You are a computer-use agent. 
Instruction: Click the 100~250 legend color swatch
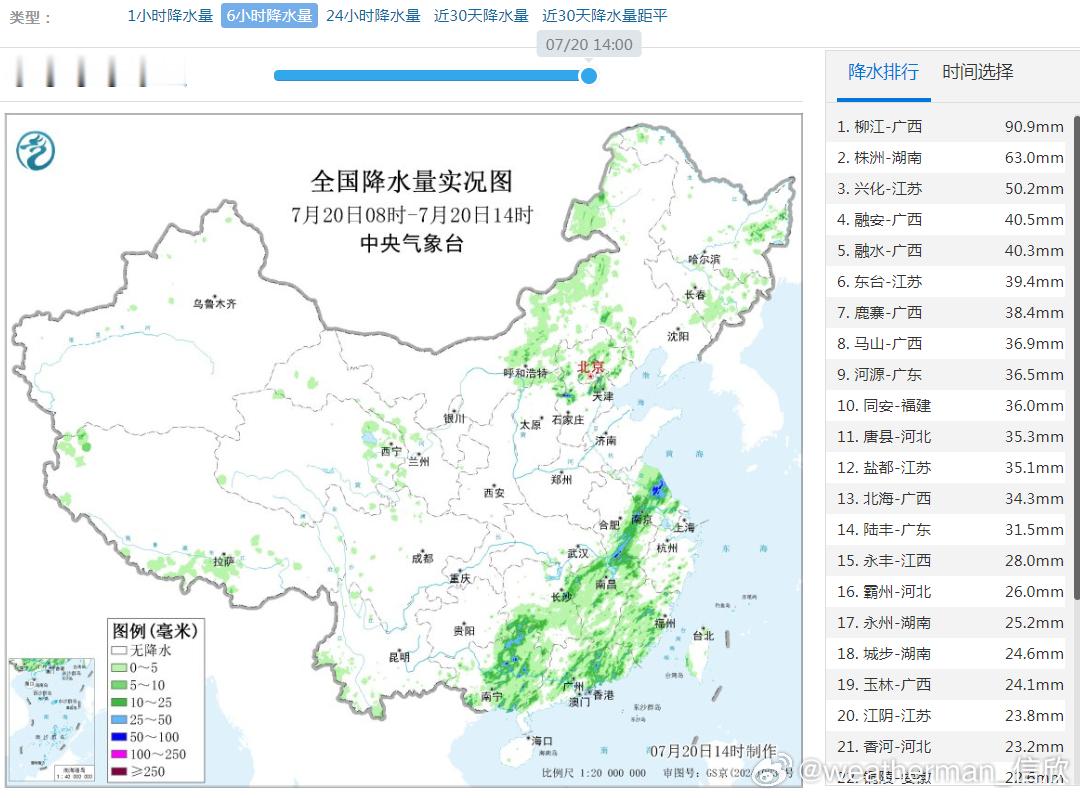[x=118, y=754]
